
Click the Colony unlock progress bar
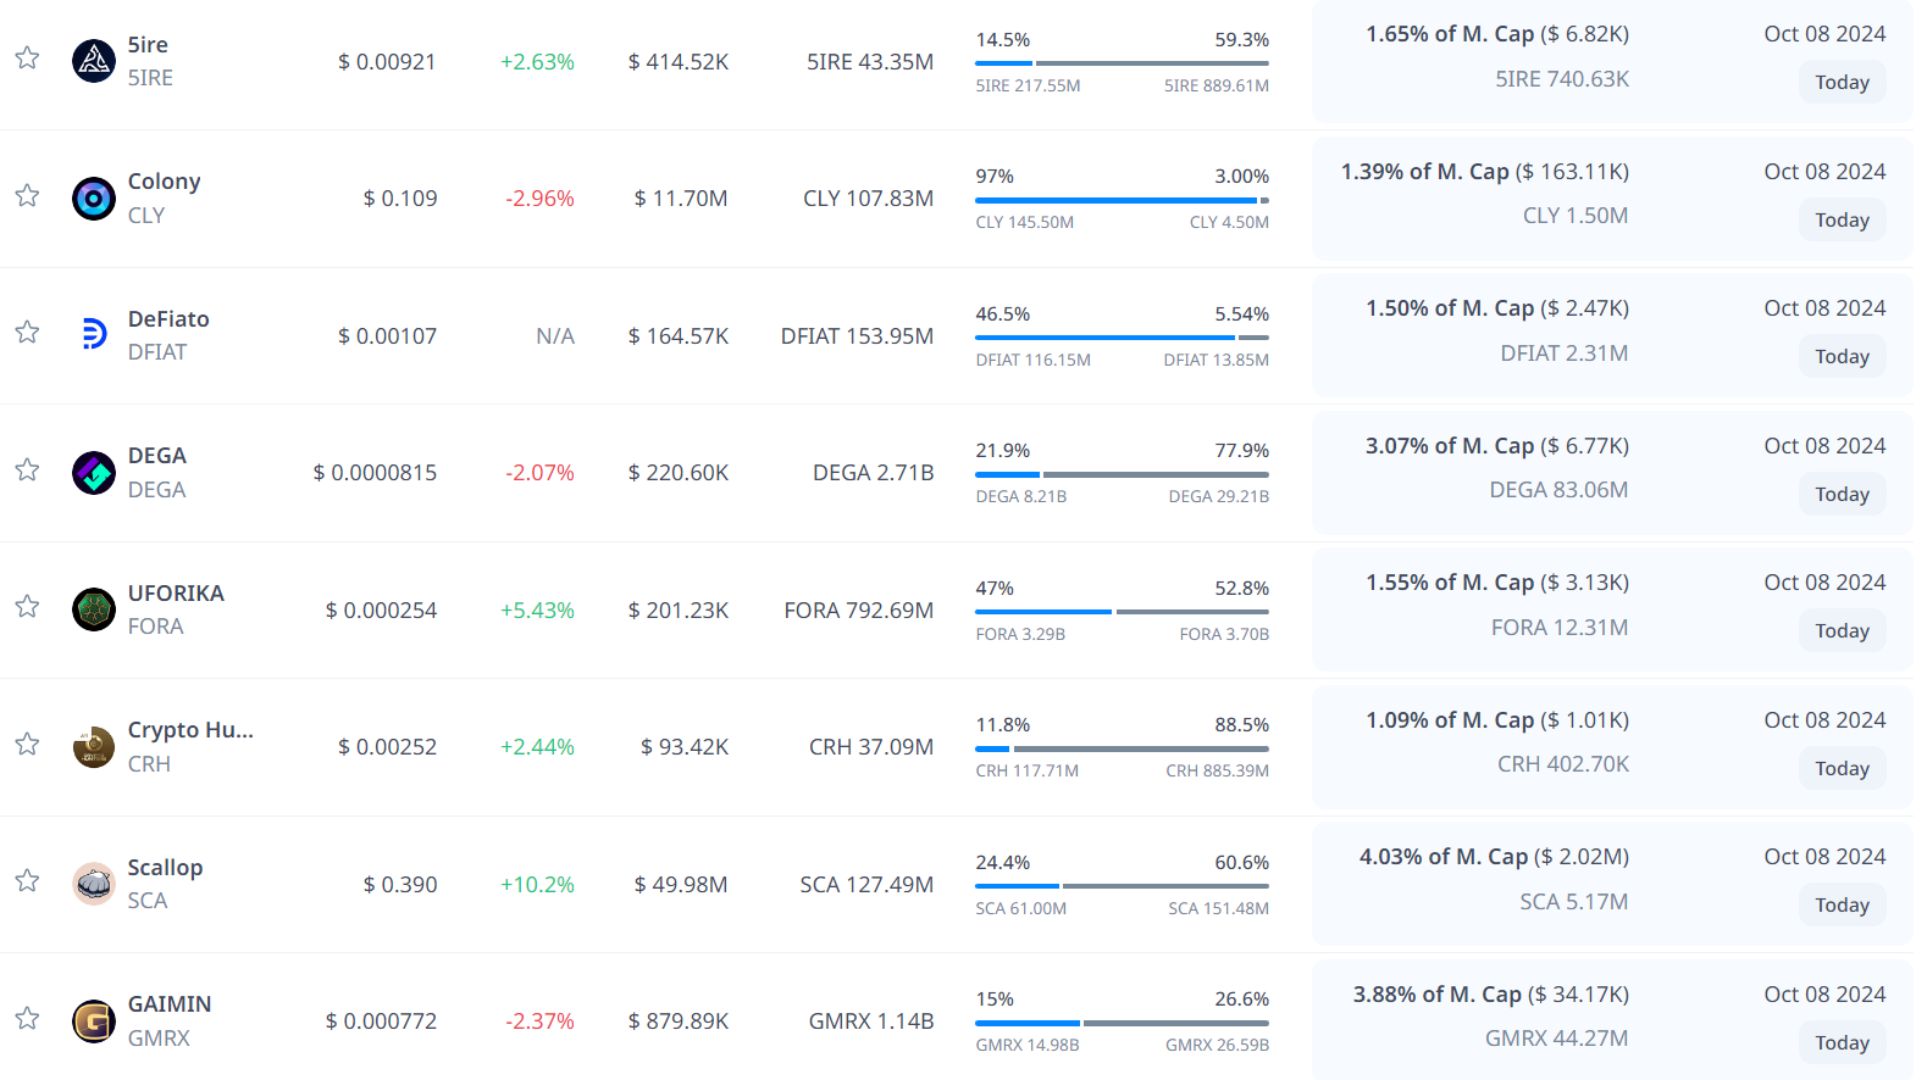(x=1121, y=200)
